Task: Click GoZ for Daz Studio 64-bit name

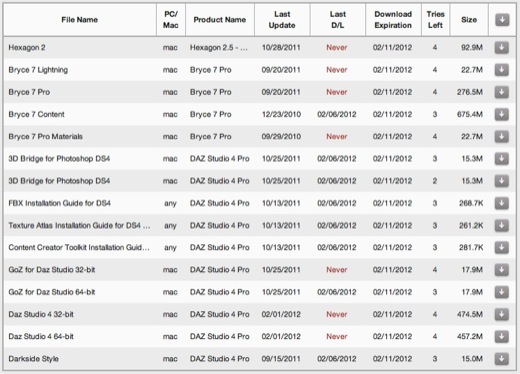Action: point(52,292)
